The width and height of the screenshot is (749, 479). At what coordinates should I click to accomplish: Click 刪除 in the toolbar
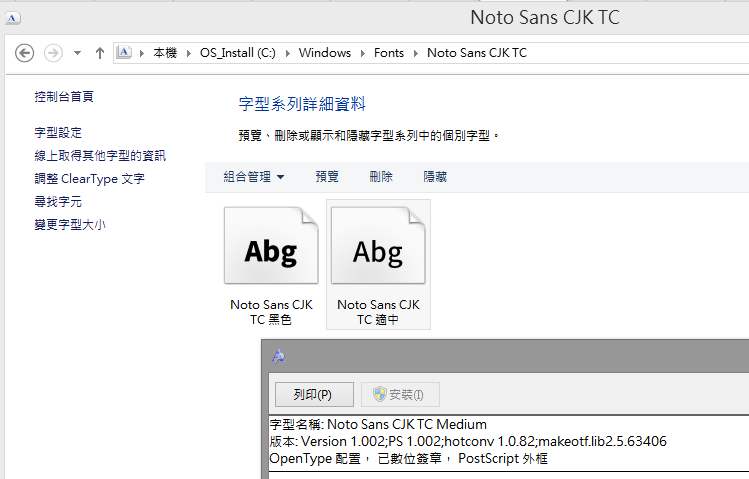(x=381, y=177)
